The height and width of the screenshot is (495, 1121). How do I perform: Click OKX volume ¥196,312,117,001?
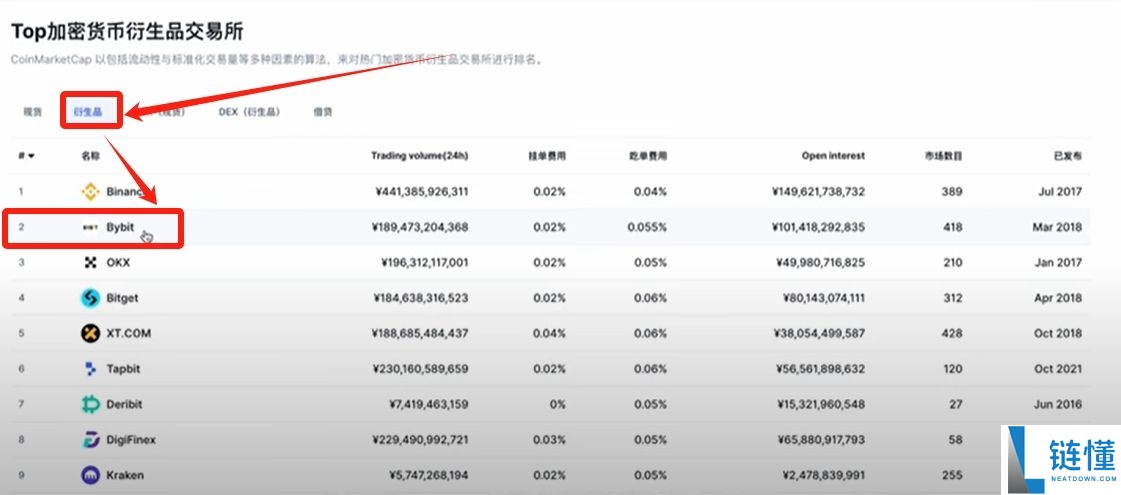pos(425,263)
